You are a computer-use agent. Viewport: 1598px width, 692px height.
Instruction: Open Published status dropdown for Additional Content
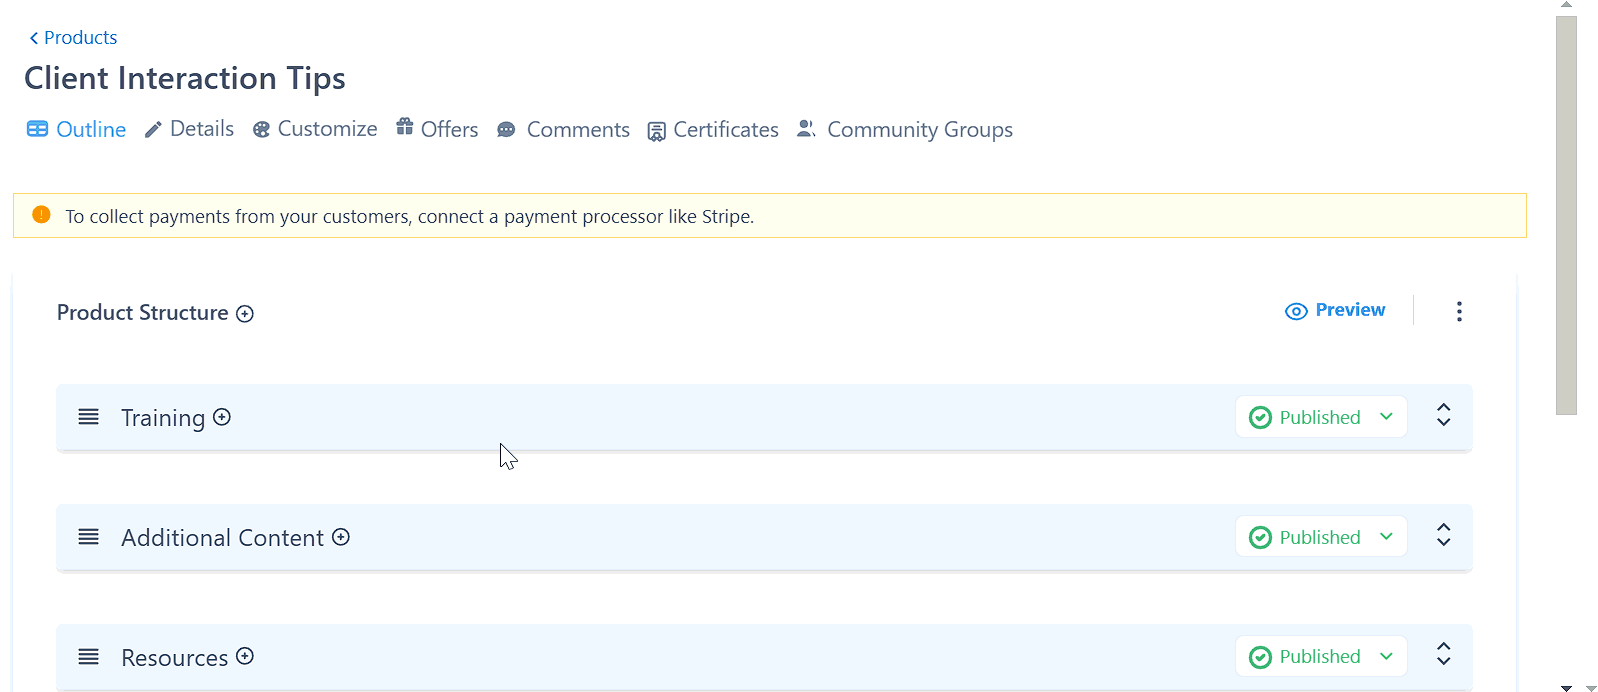(1320, 537)
